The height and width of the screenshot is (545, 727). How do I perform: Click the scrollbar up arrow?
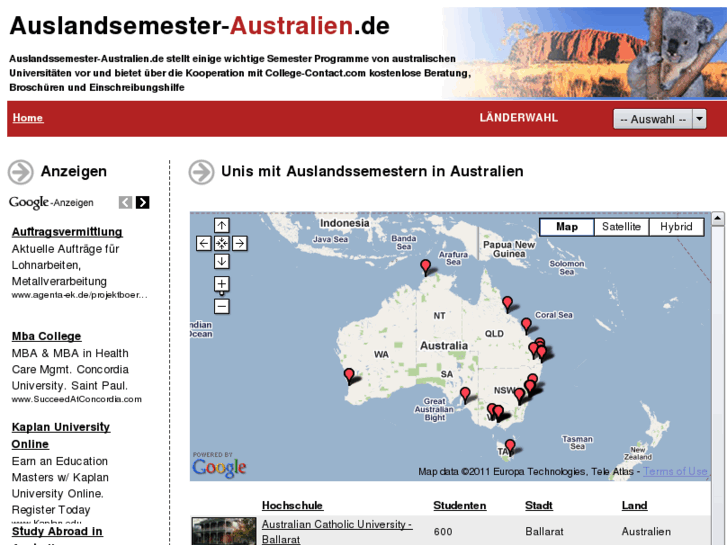(x=718, y=218)
